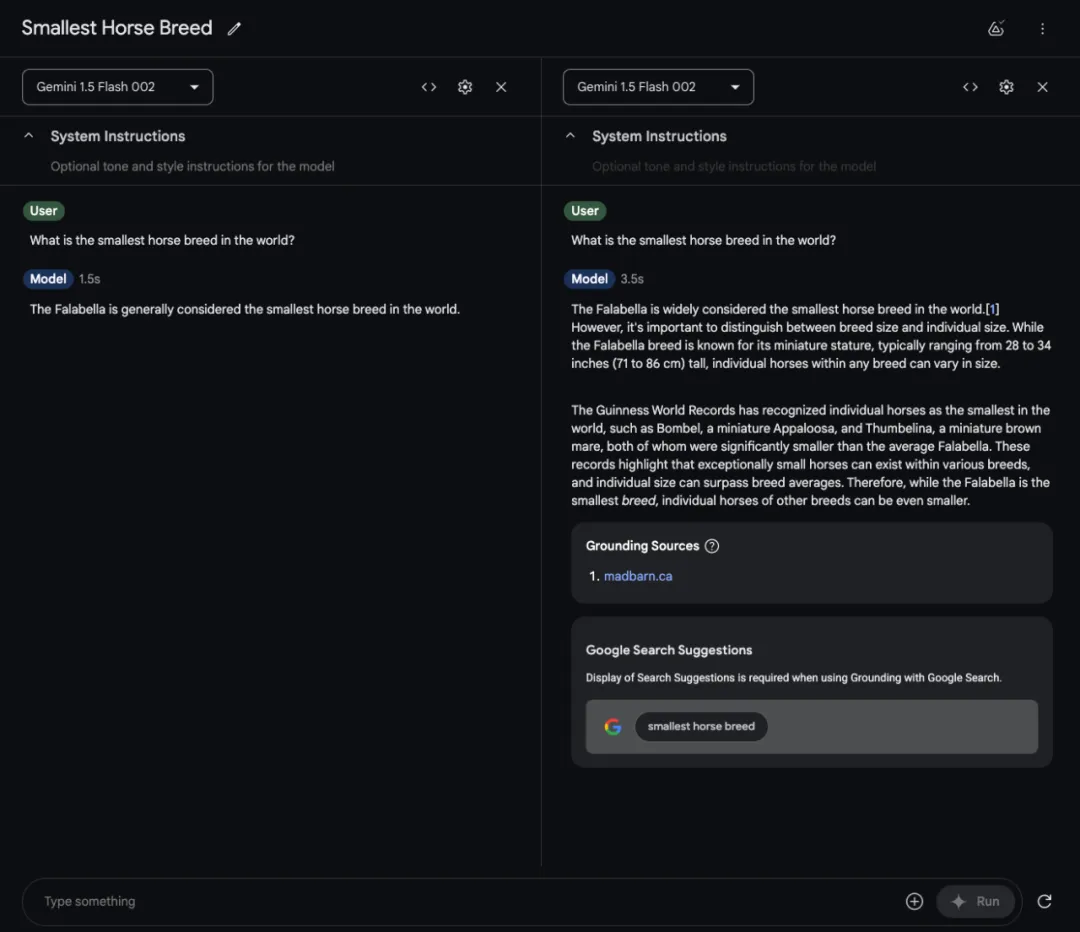Click the 3.5s response time label
Viewport: 1080px width, 932px height.
(x=632, y=279)
